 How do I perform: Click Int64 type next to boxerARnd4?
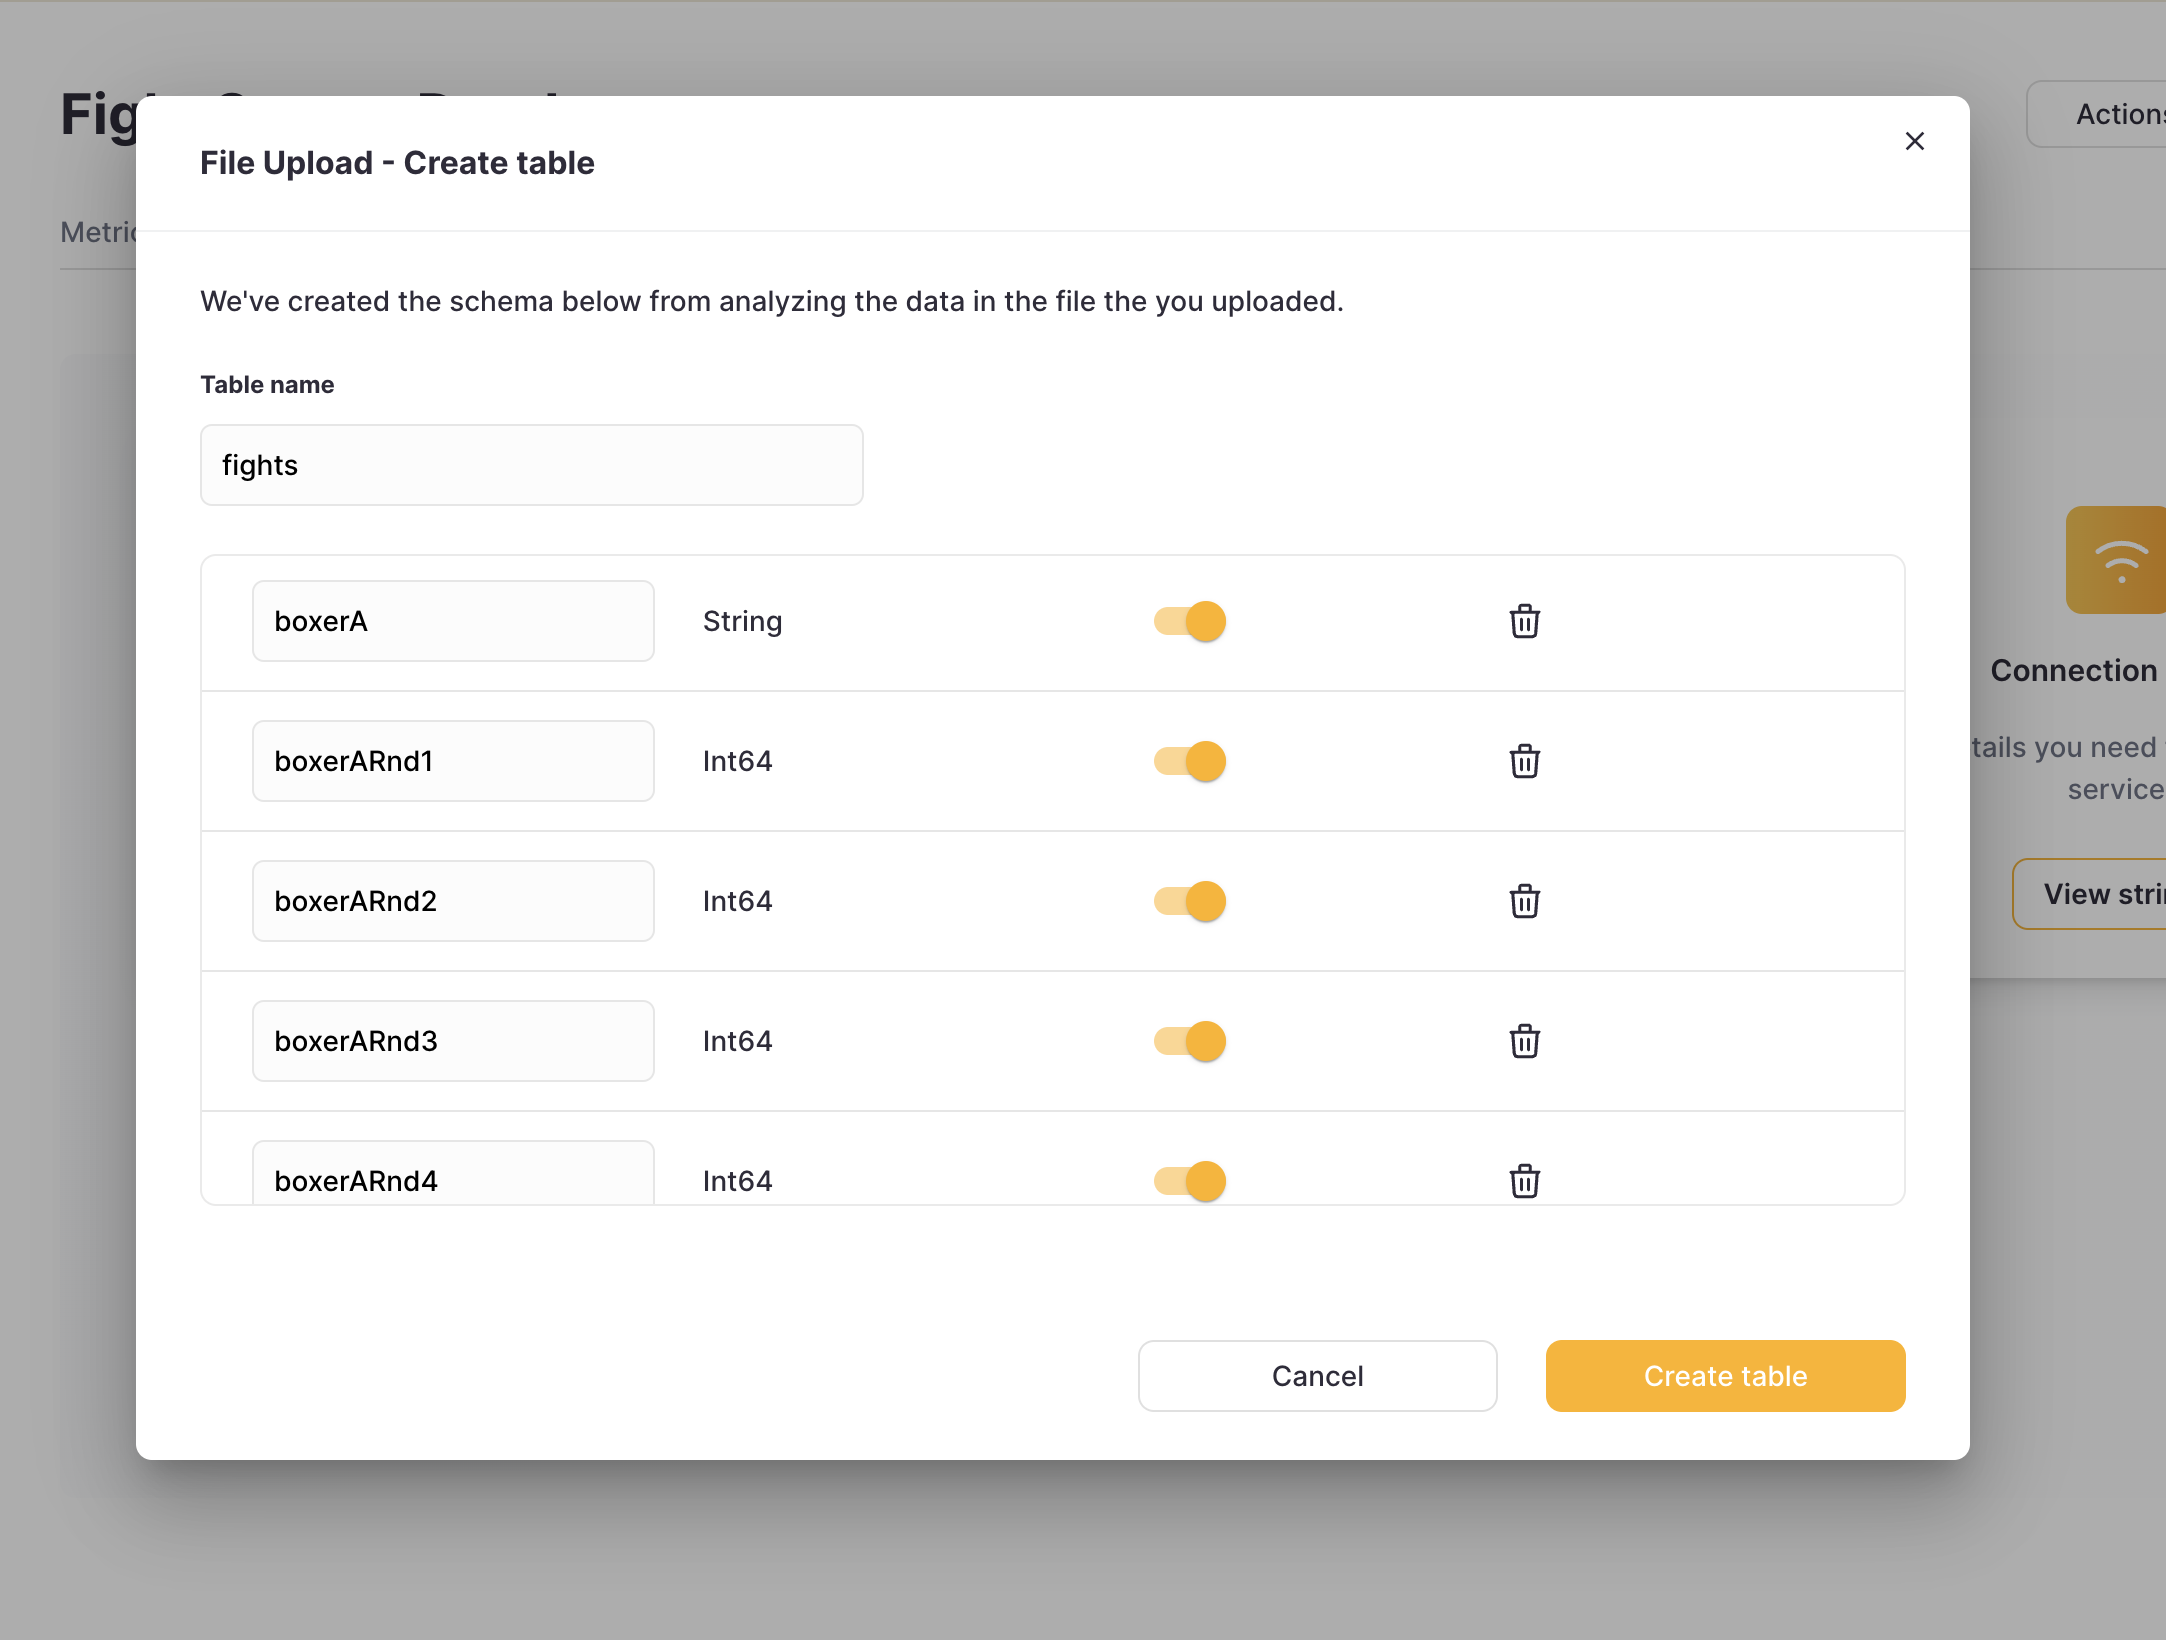737,1181
